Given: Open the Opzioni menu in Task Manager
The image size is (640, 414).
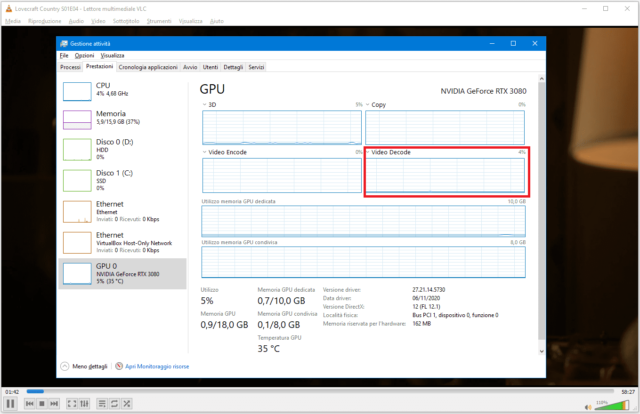Looking at the screenshot, I should pos(85,56).
